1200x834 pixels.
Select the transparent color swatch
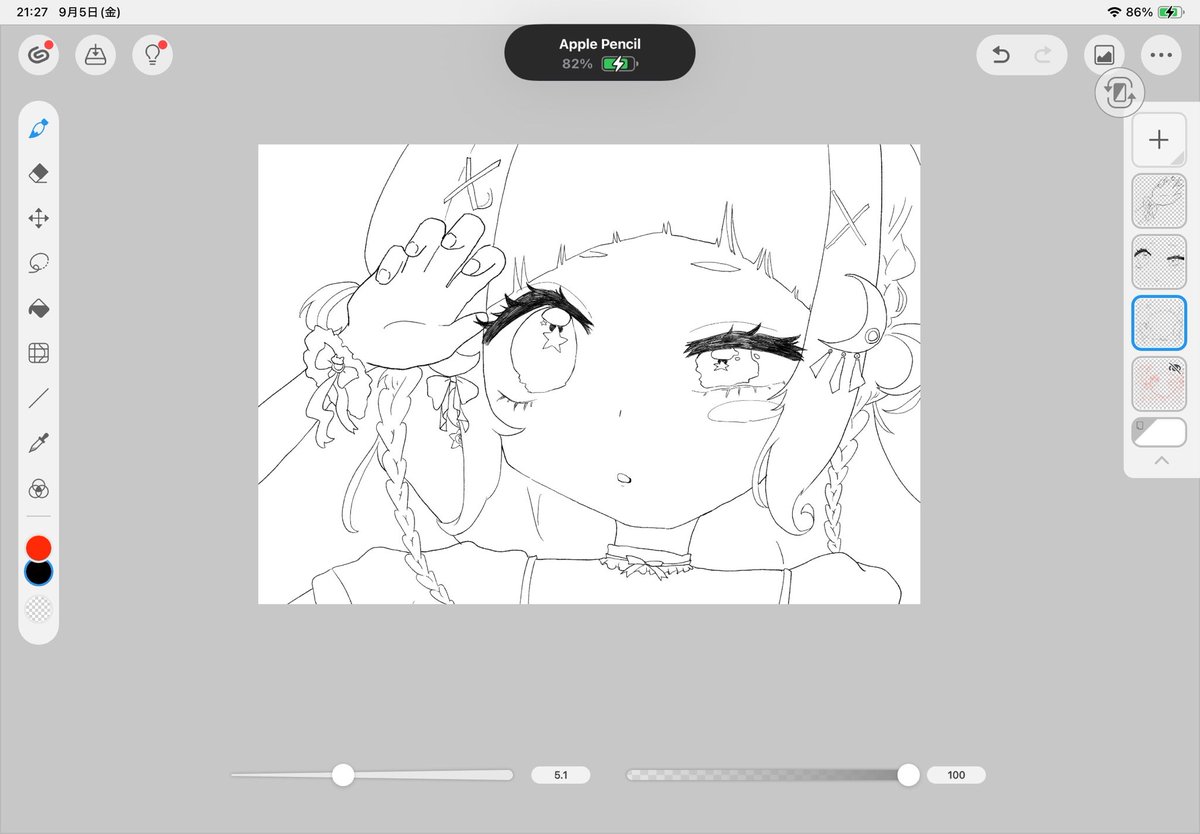click(39, 609)
